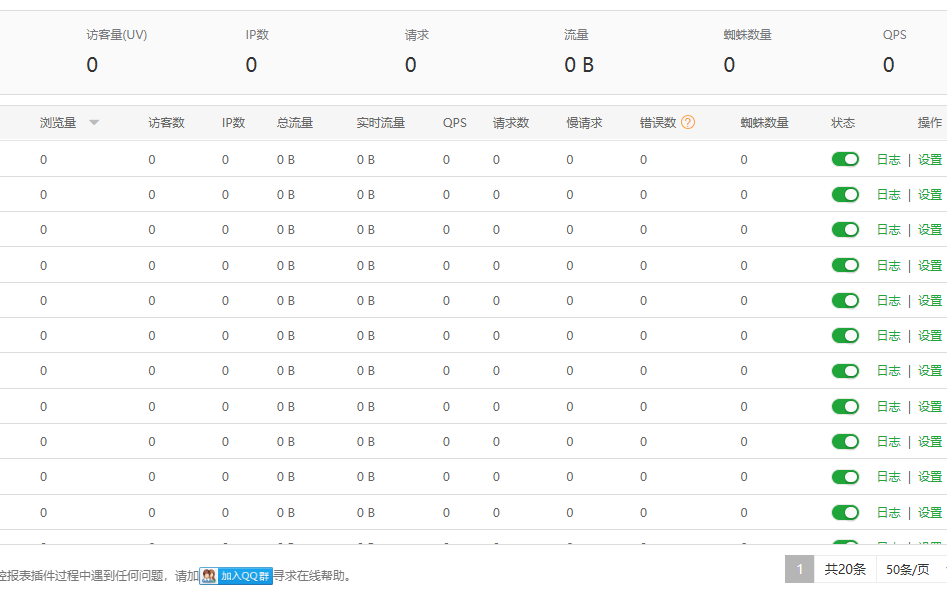The image size is (947, 597).
Task: Toggle the sixth row's green status switch
Action: click(845, 335)
